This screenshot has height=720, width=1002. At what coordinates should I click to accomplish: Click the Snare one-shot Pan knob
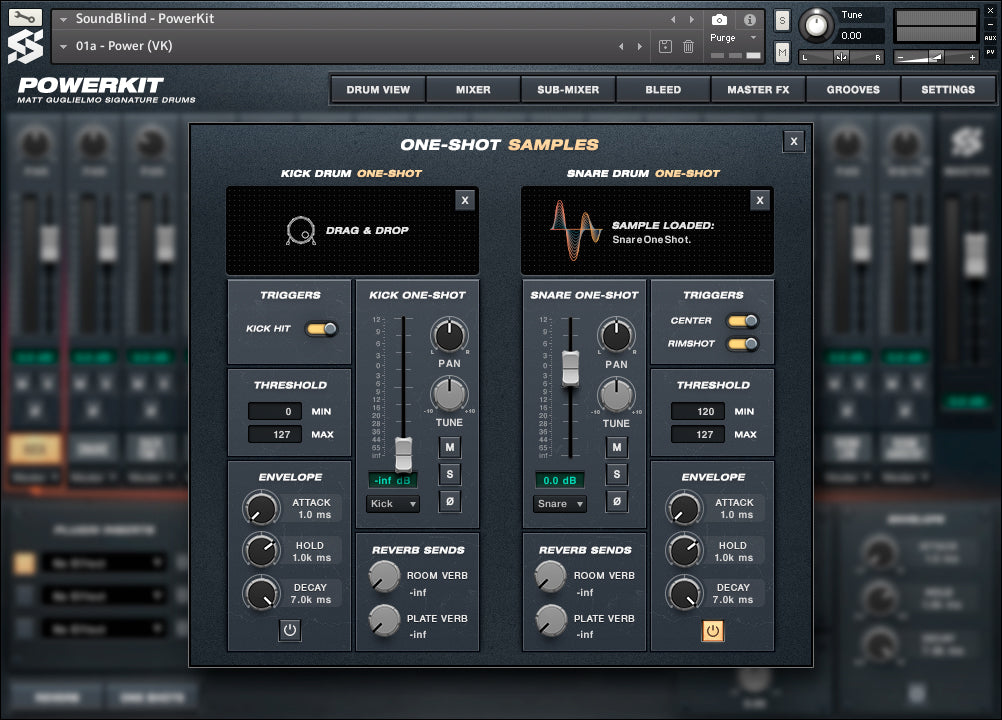(x=616, y=335)
